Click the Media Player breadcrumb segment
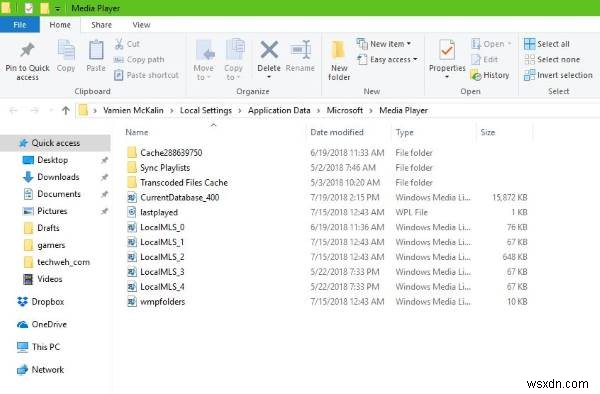 403,111
